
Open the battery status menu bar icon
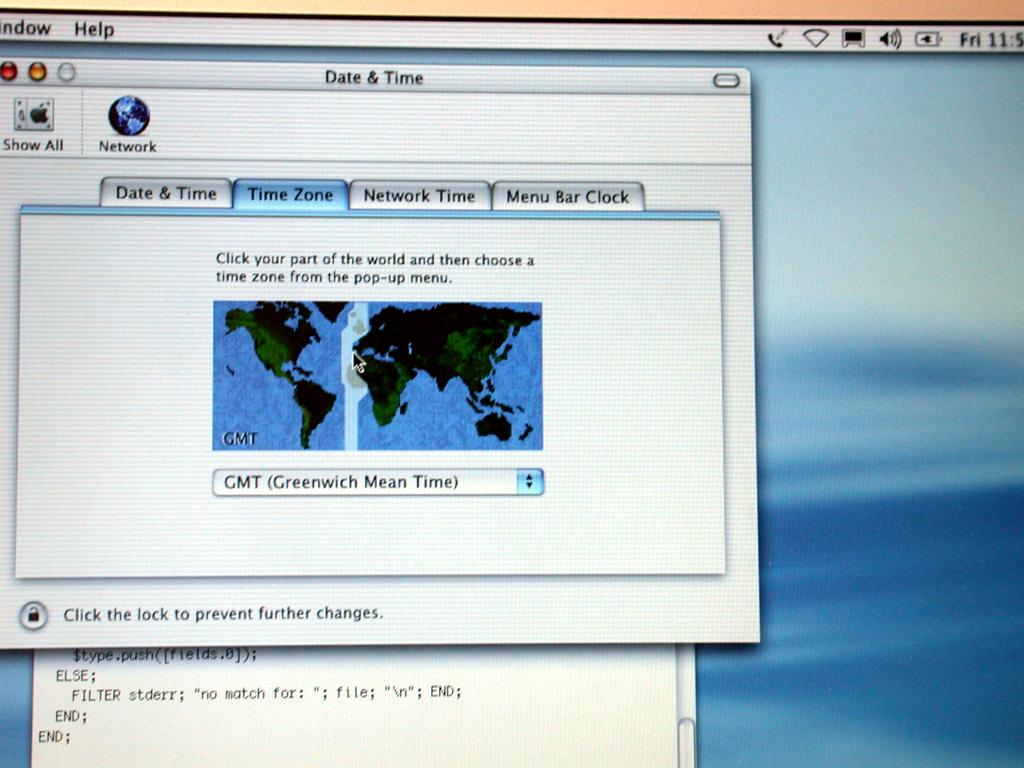(x=928, y=39)
